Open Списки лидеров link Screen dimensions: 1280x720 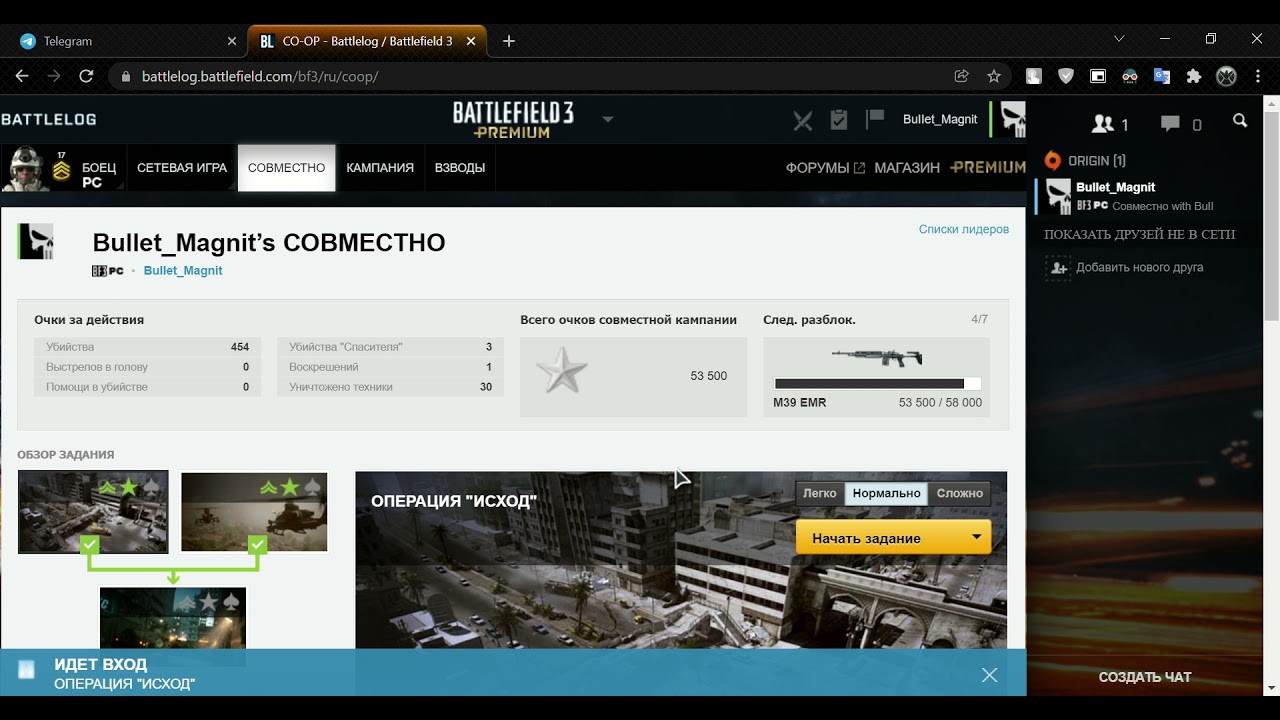pos(964,229)
